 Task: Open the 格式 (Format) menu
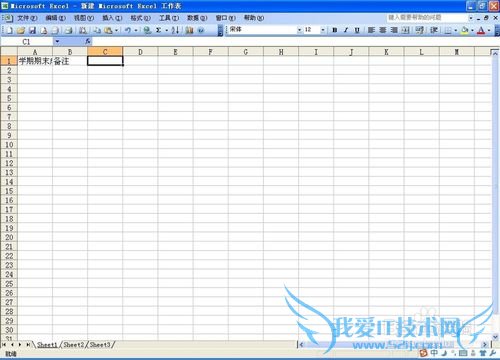tap(140, 18)
